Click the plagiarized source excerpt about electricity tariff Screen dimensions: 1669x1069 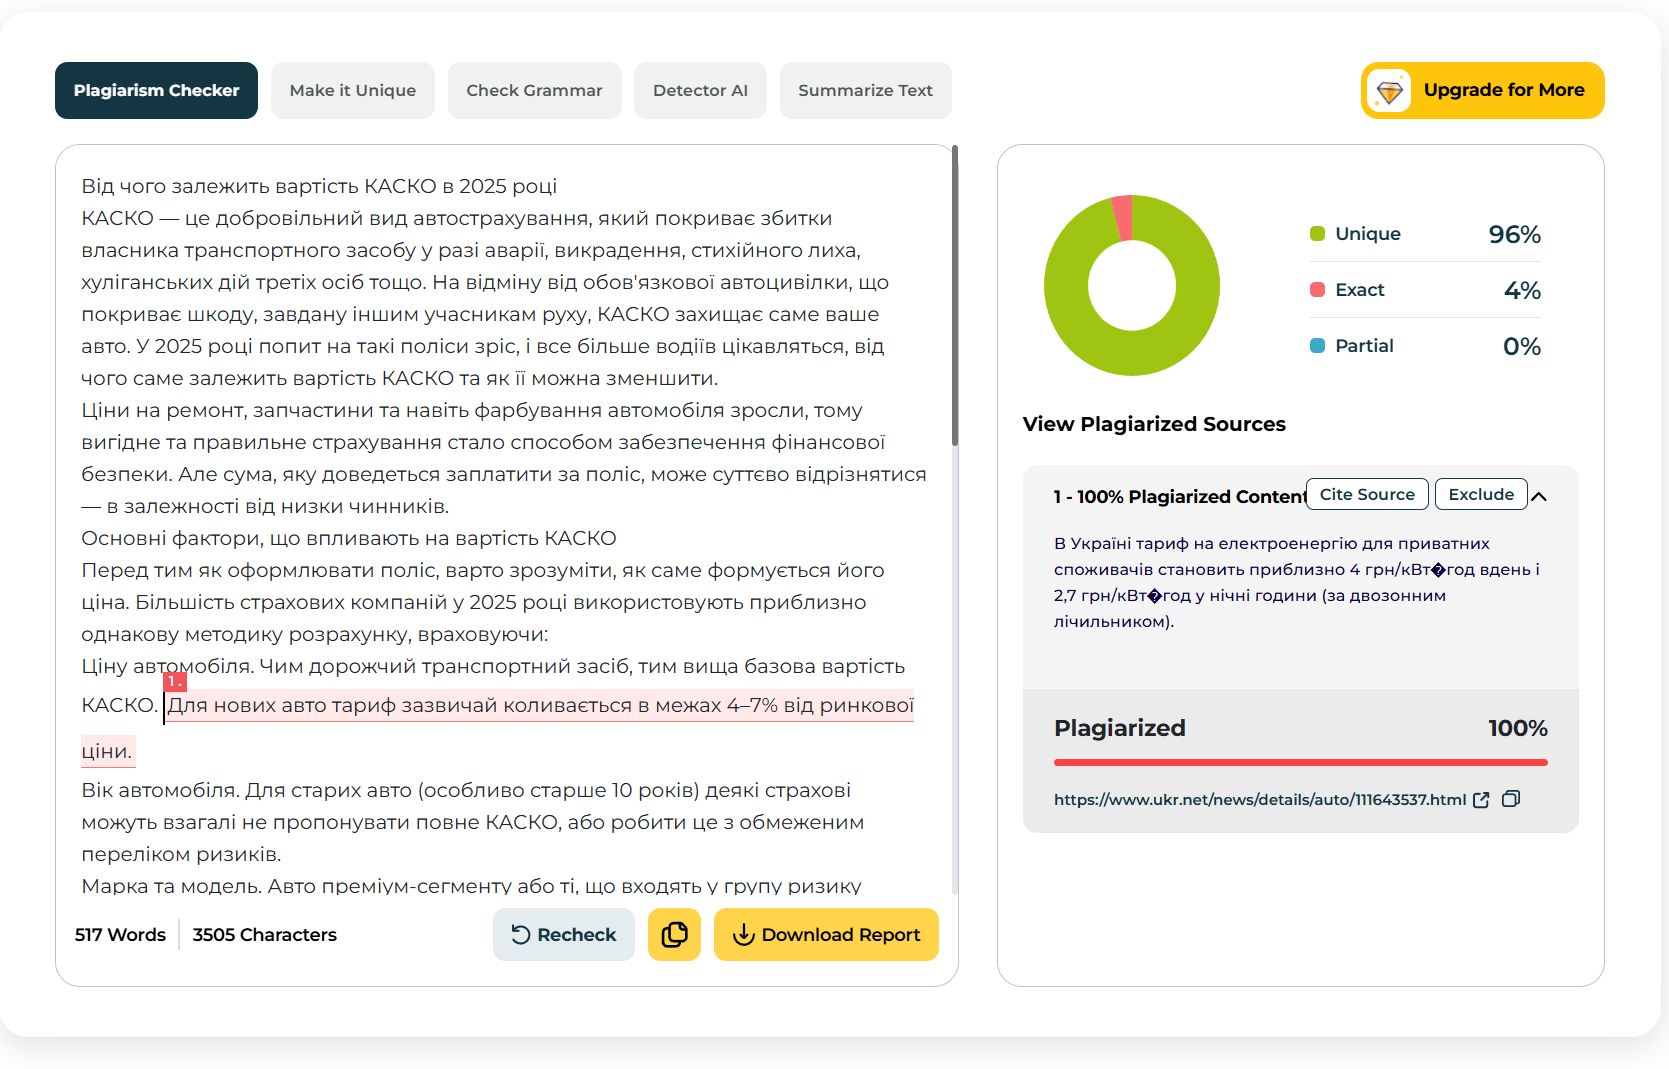1296,582
